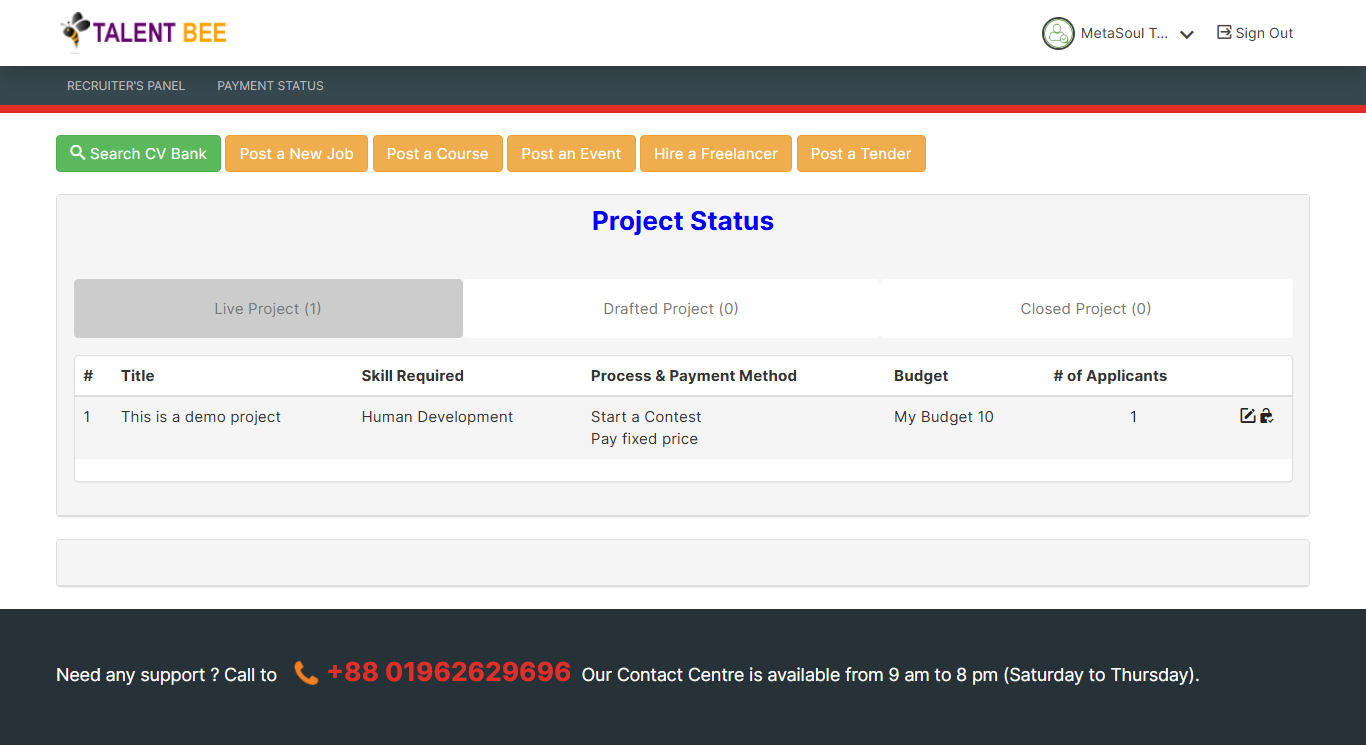Open the Payment Status menu
1366x745 pixels.
(x=270, y=86)
